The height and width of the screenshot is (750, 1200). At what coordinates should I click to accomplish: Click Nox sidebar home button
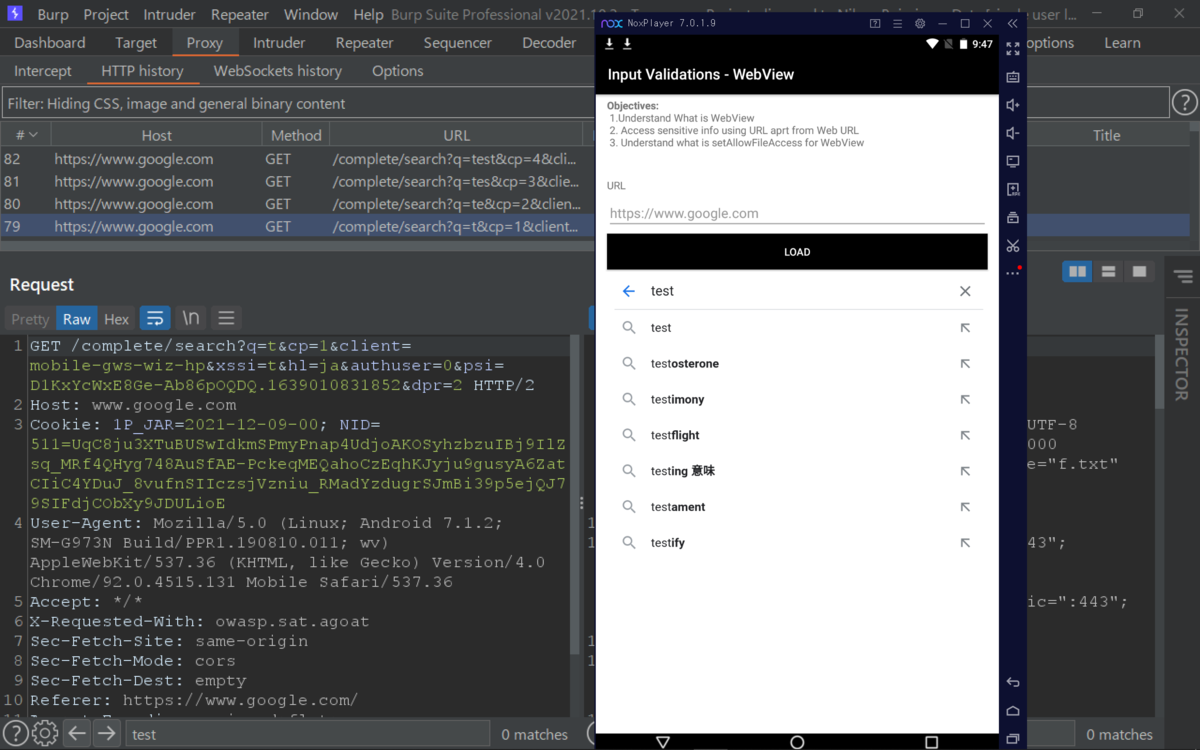pos(1013,711)
